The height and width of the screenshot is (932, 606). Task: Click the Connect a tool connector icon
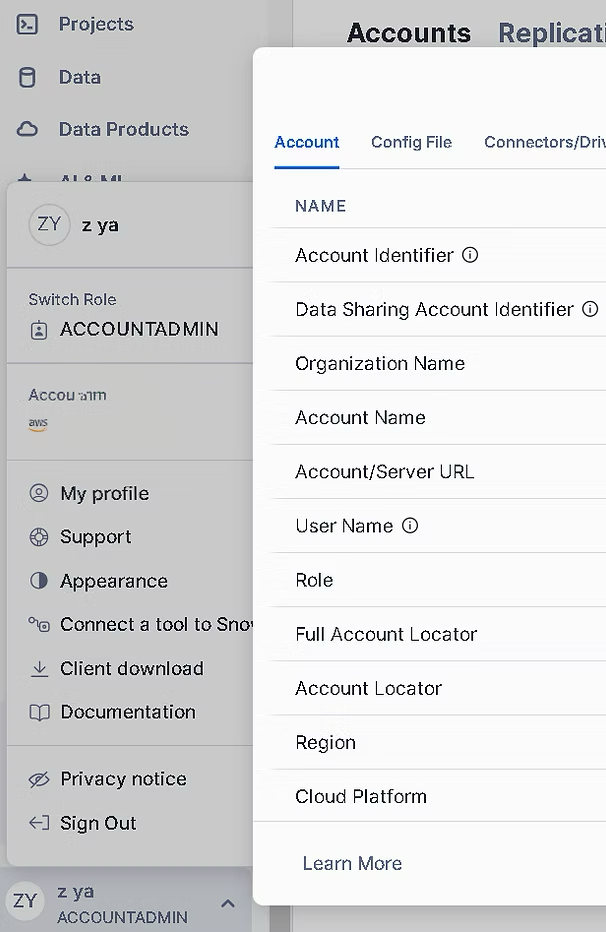pyautogui.click(x=39, y=624)
